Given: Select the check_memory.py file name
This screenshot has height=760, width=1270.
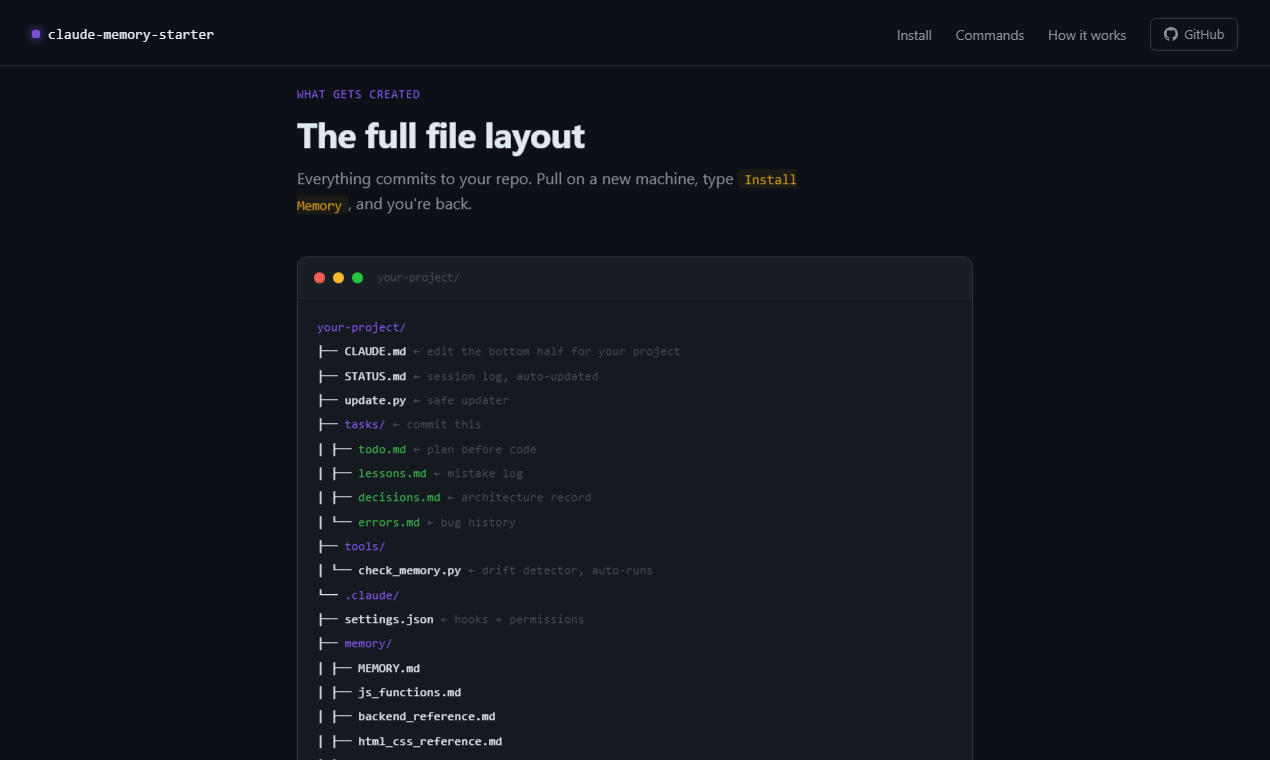Looking at the screenshot, I should 409,571.
